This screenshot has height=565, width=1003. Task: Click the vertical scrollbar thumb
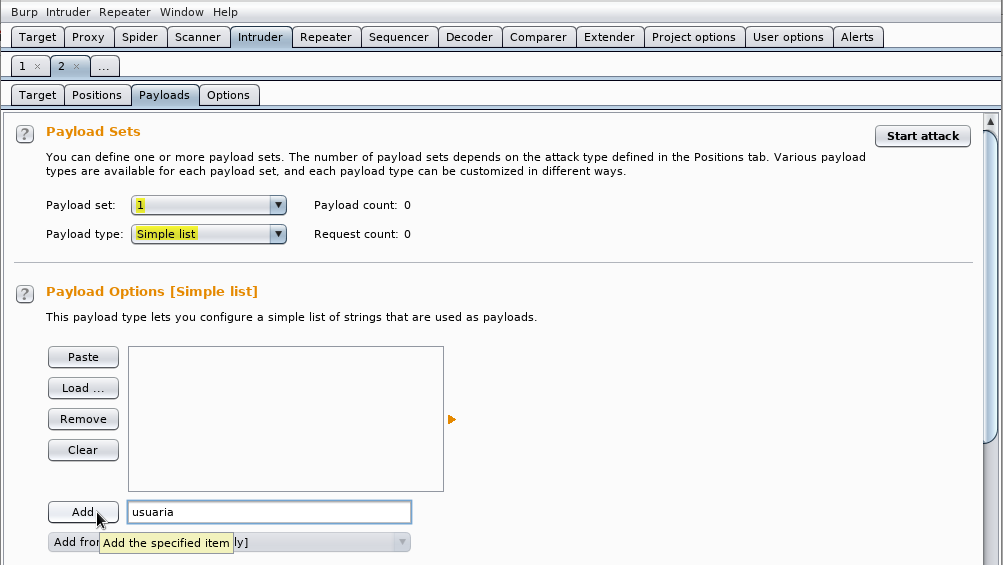(x=990, y=287)
